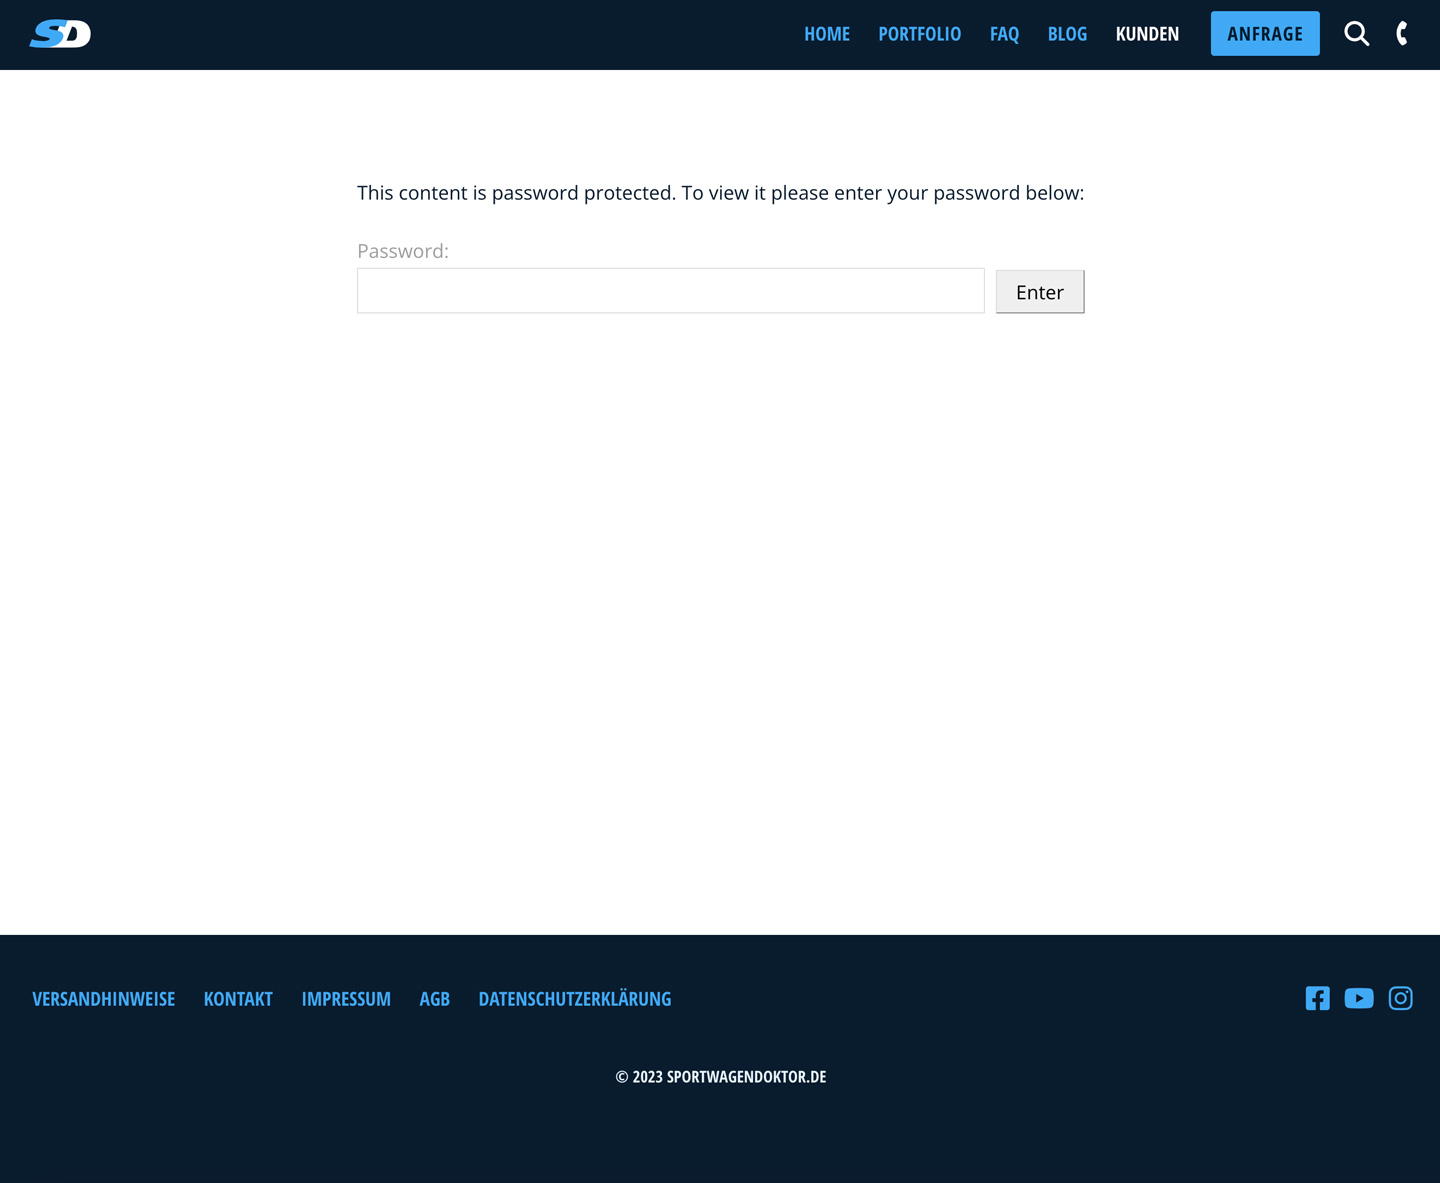Image resolution: width=1440 pixels, height=1183 pixels.
Task: Open the KONTAKT footer link
Action: [x=238, y=998]
